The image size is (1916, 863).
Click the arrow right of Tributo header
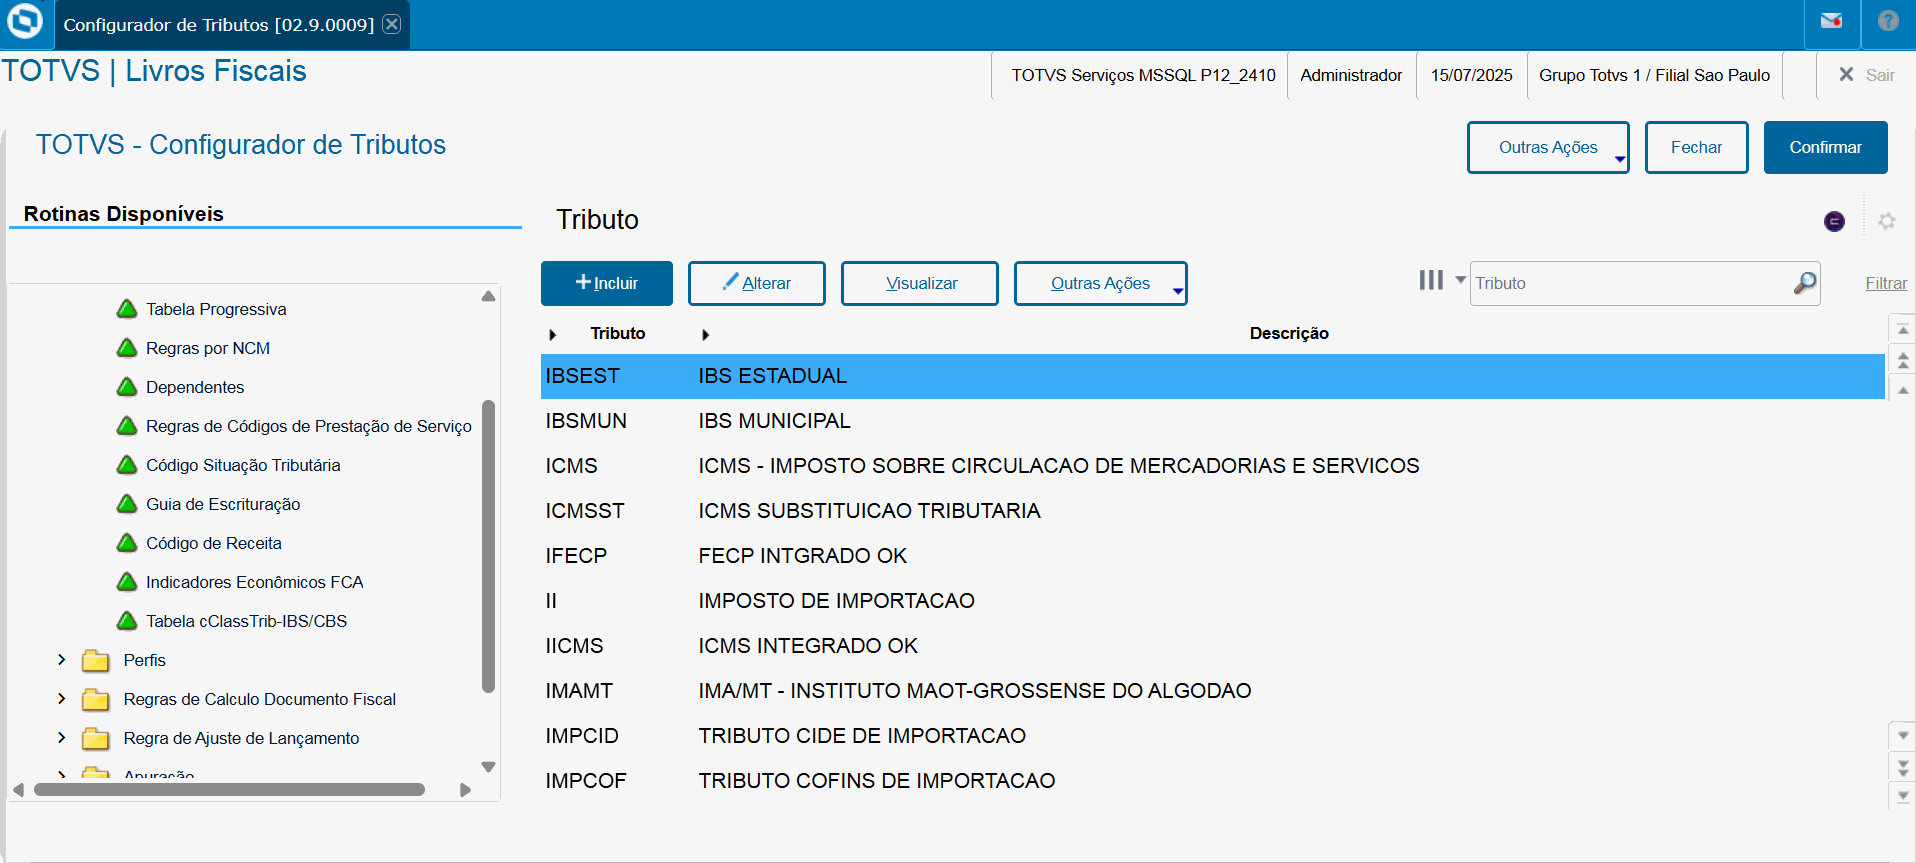(705, 334)
